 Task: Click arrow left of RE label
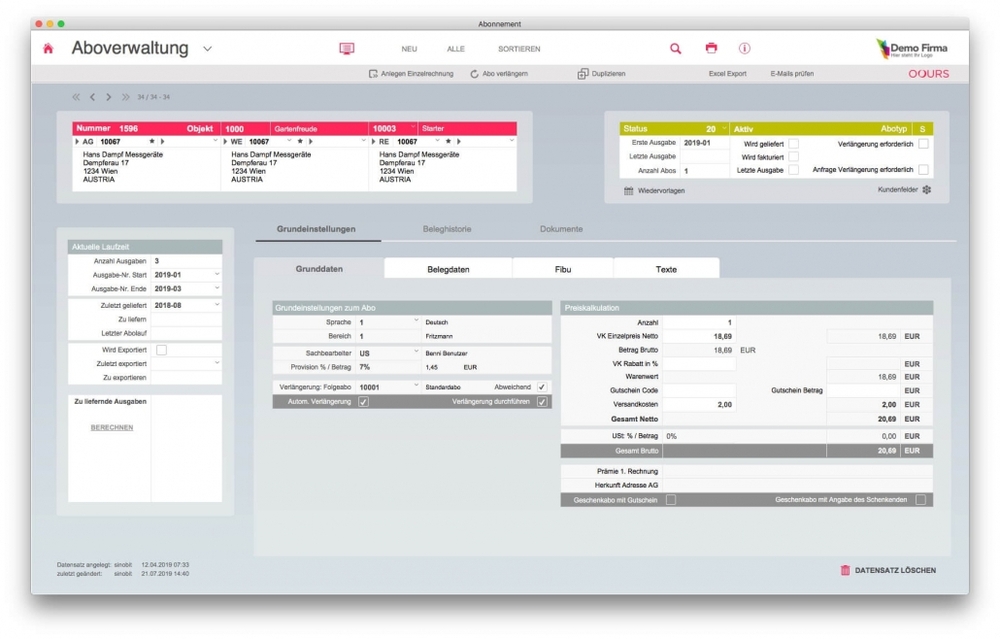point(373,142)
